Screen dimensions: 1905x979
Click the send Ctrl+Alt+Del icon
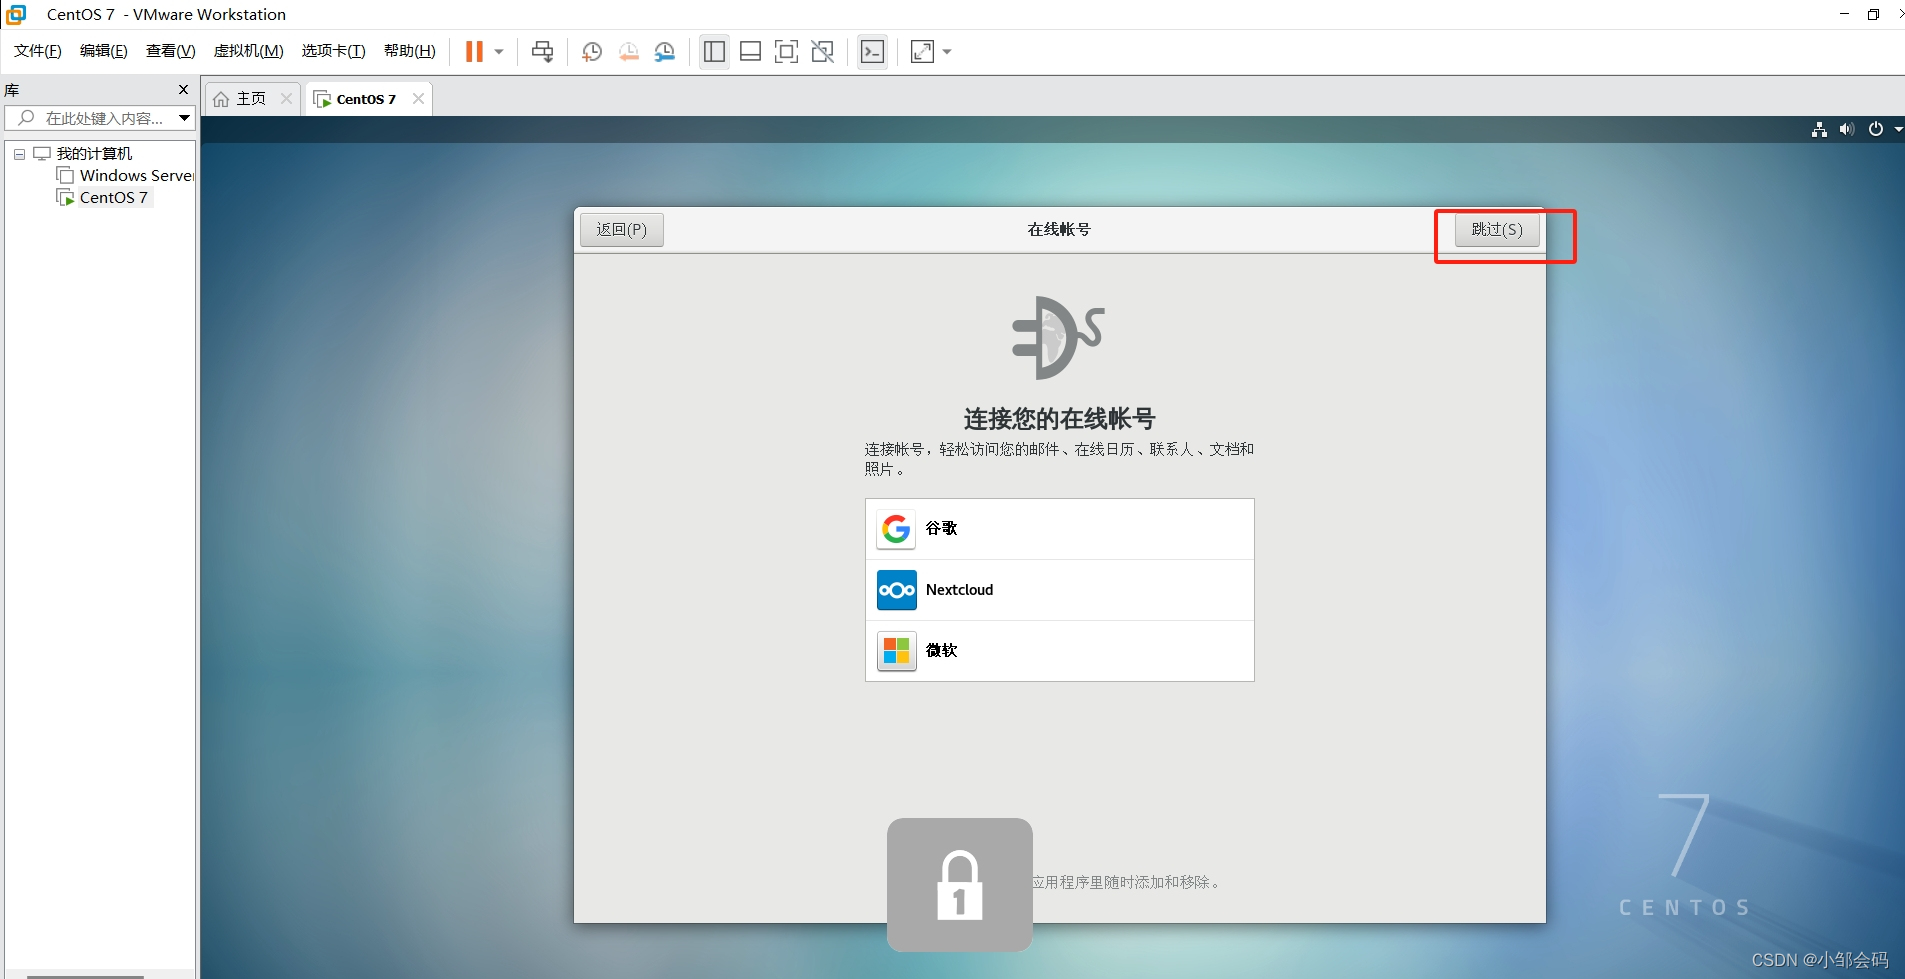click(542, 52)
